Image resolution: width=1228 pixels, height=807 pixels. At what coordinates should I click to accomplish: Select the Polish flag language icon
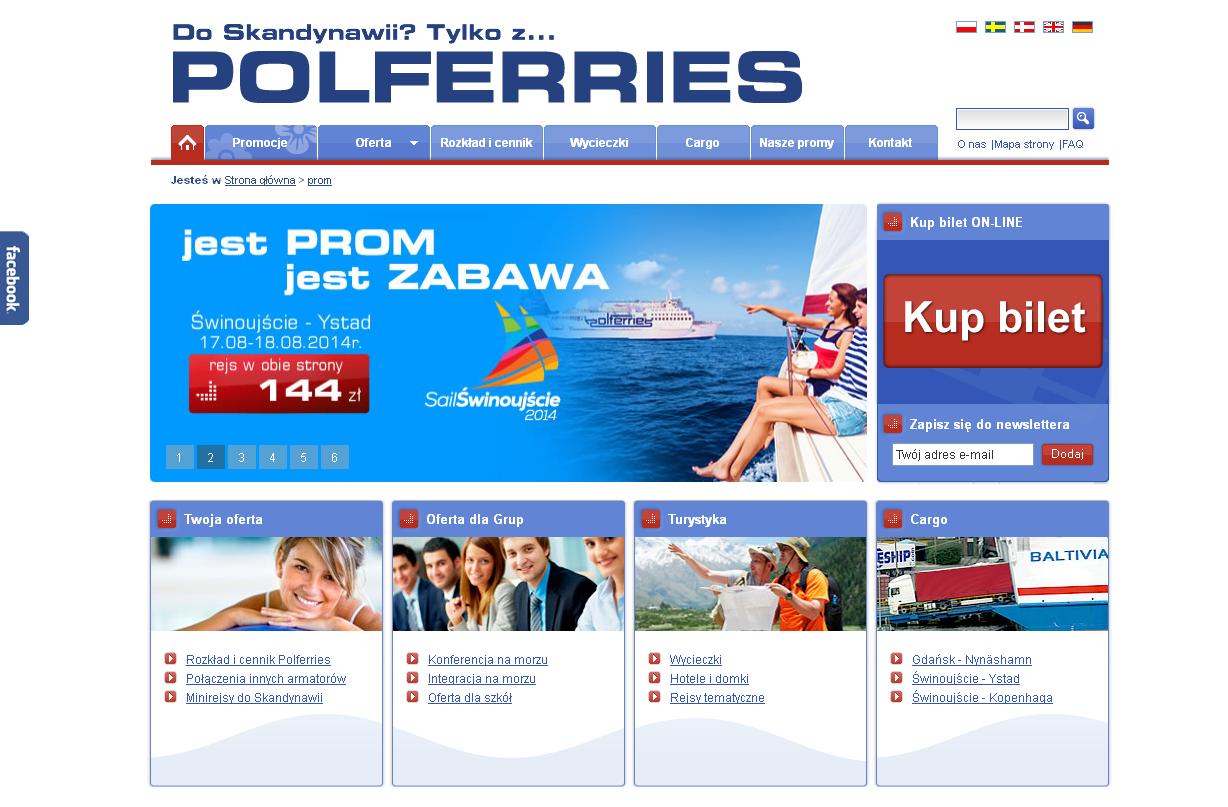coord(966,27)
